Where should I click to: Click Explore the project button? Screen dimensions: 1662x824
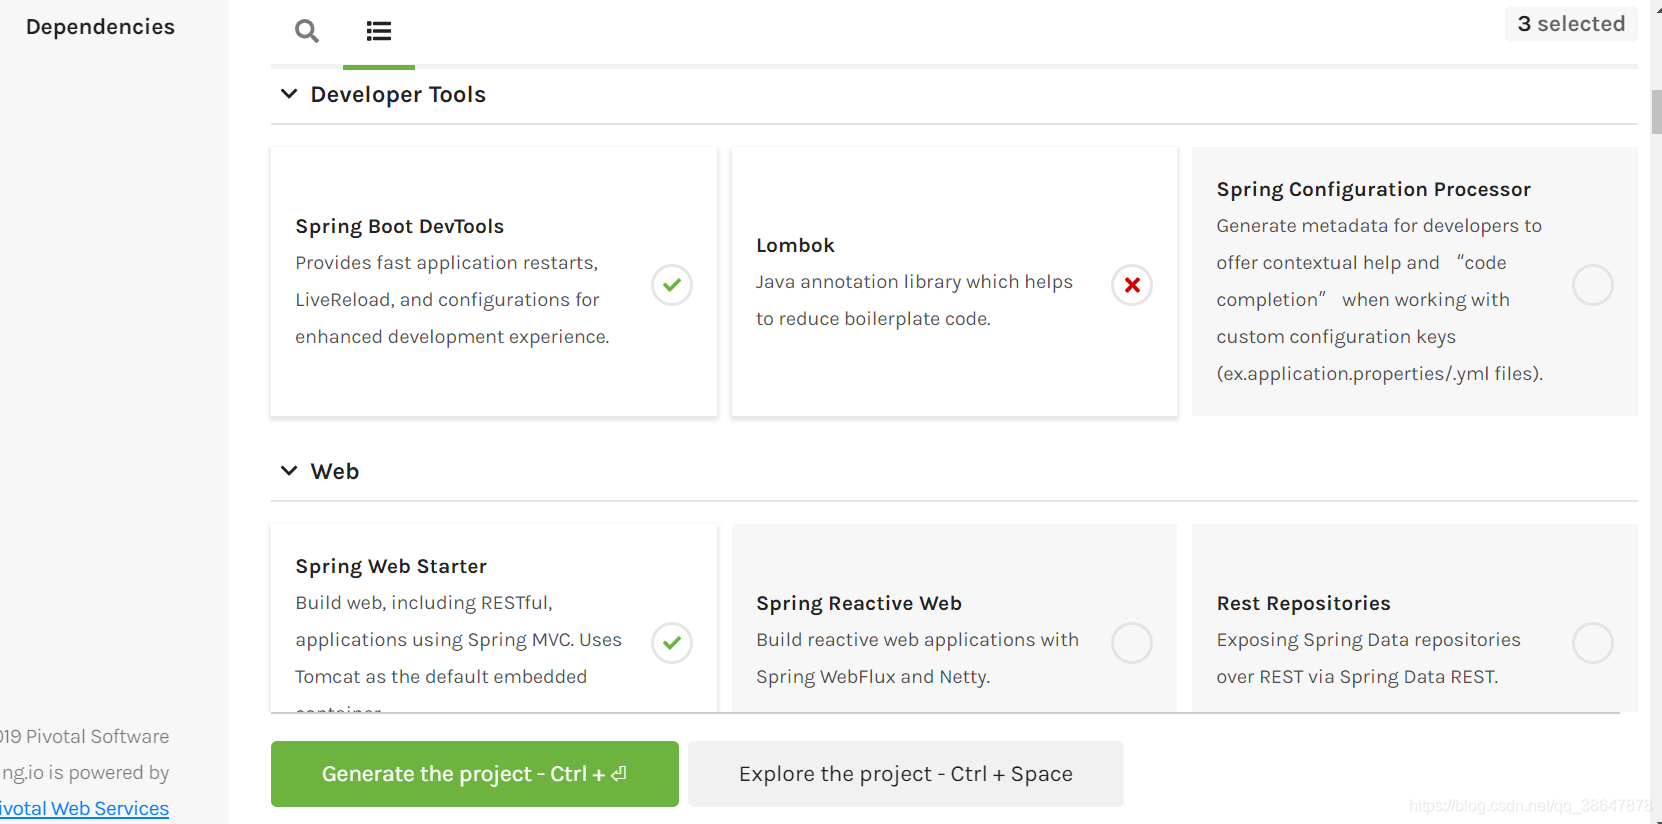906,774
